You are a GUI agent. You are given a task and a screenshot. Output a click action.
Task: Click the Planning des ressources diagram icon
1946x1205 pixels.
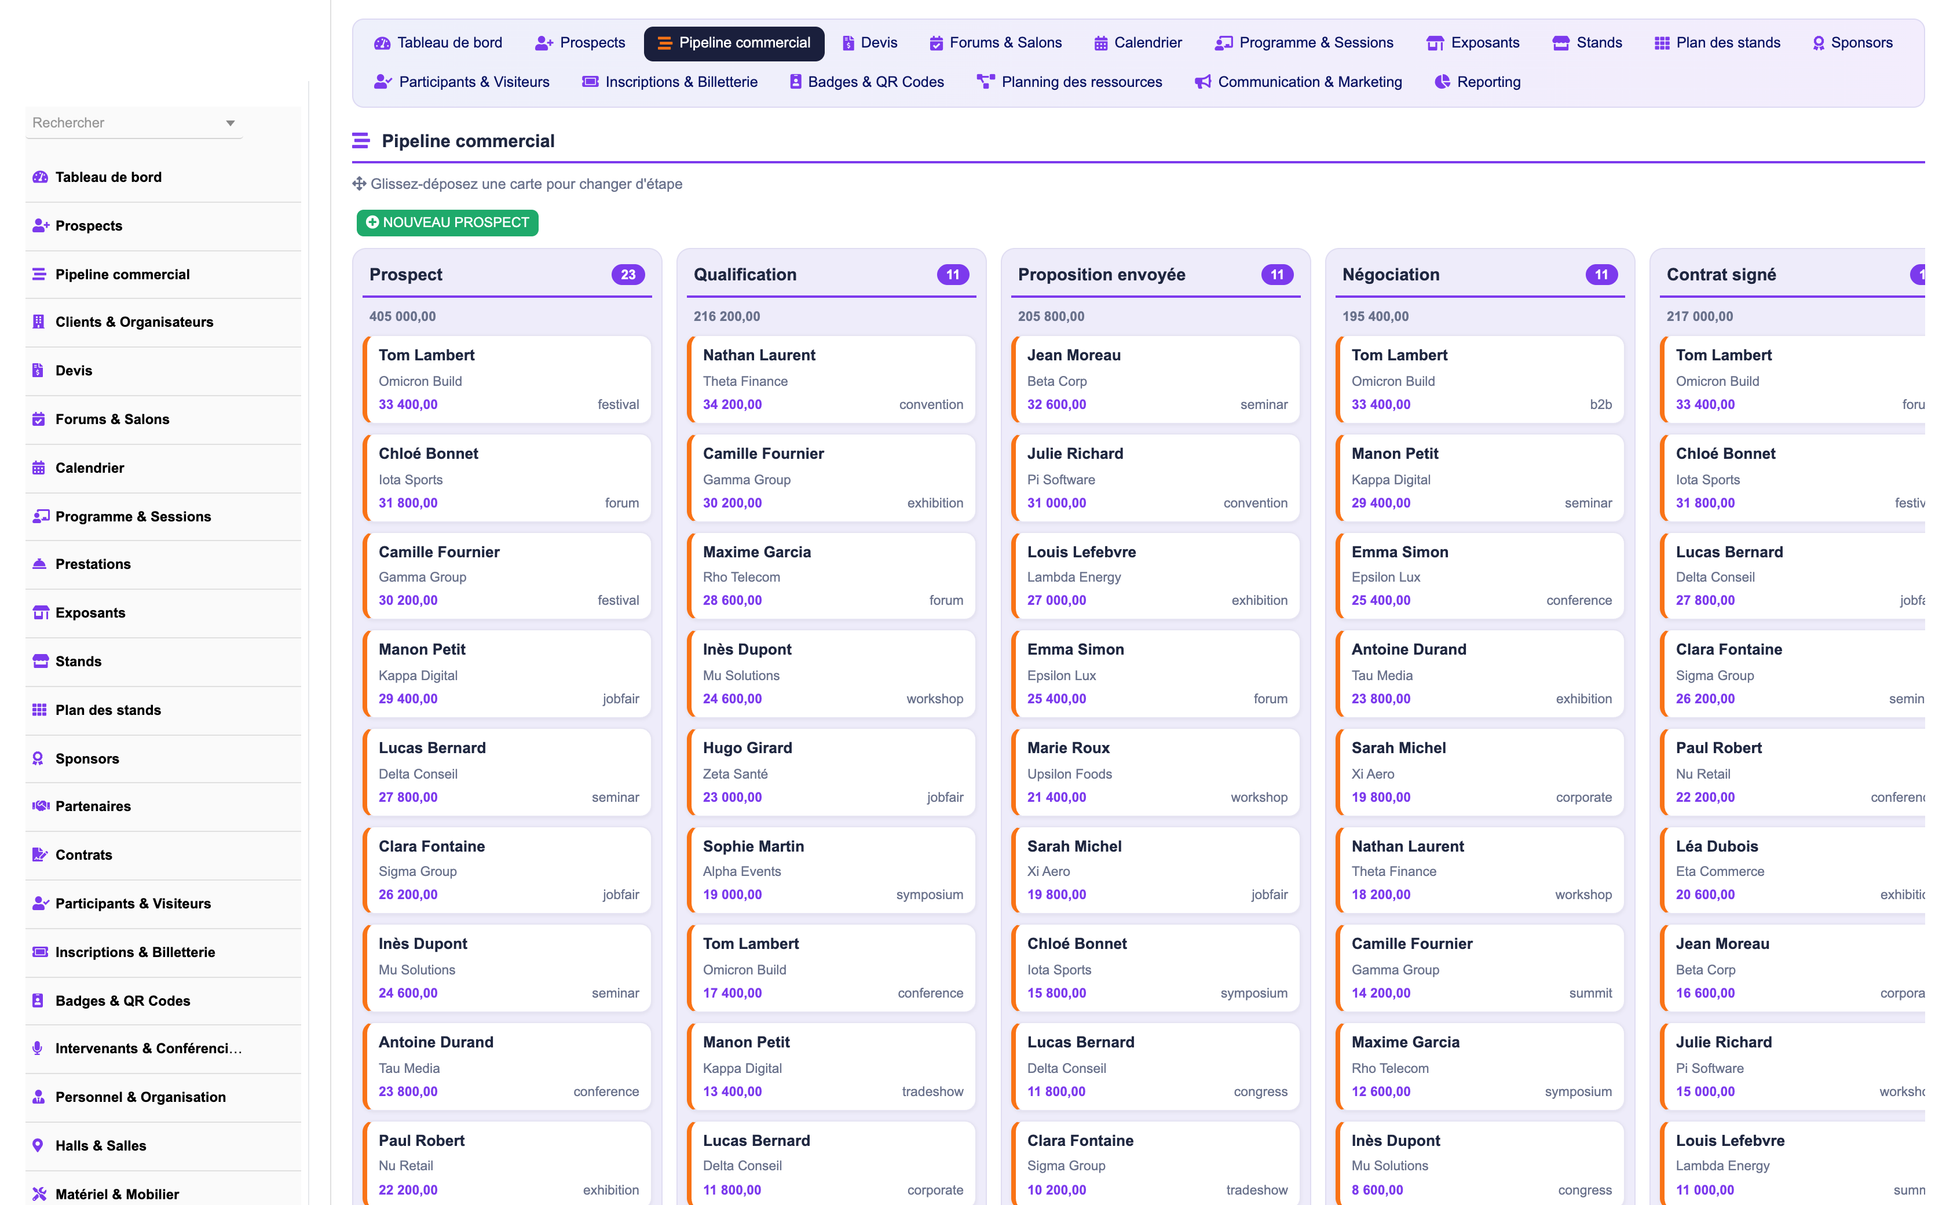986,82
